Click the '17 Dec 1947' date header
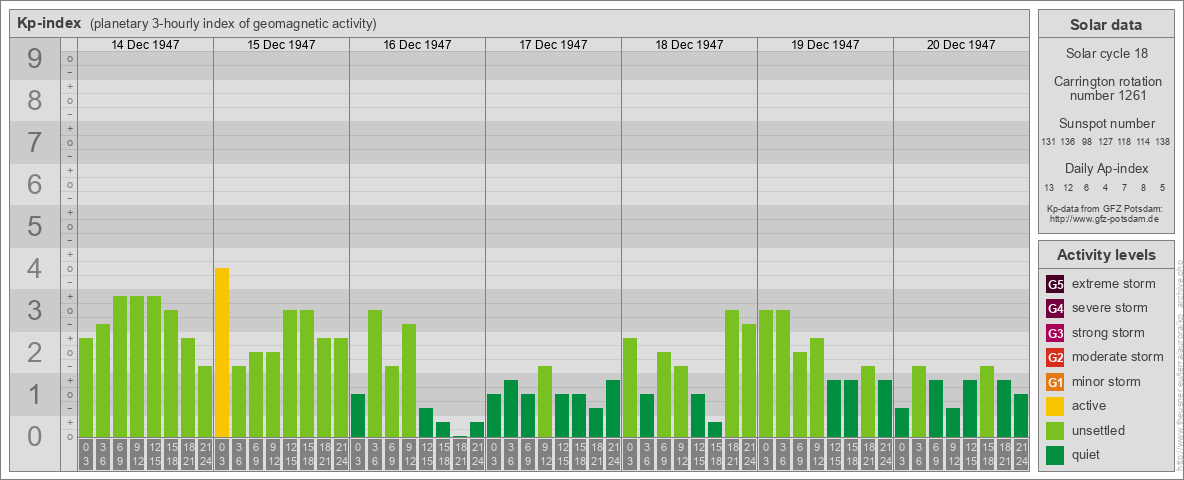This screenshot has height=480, width=1184. click(553, 45)
